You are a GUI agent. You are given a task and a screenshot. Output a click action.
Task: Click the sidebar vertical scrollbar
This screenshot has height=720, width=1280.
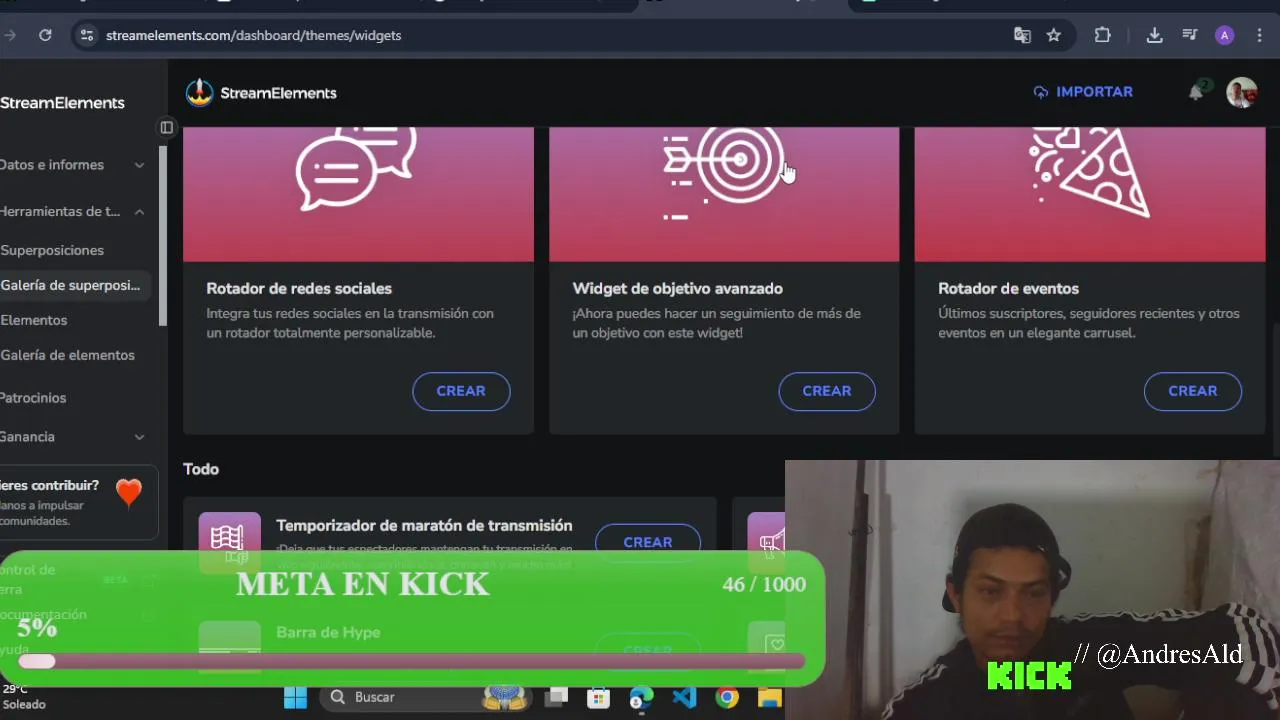163,235
